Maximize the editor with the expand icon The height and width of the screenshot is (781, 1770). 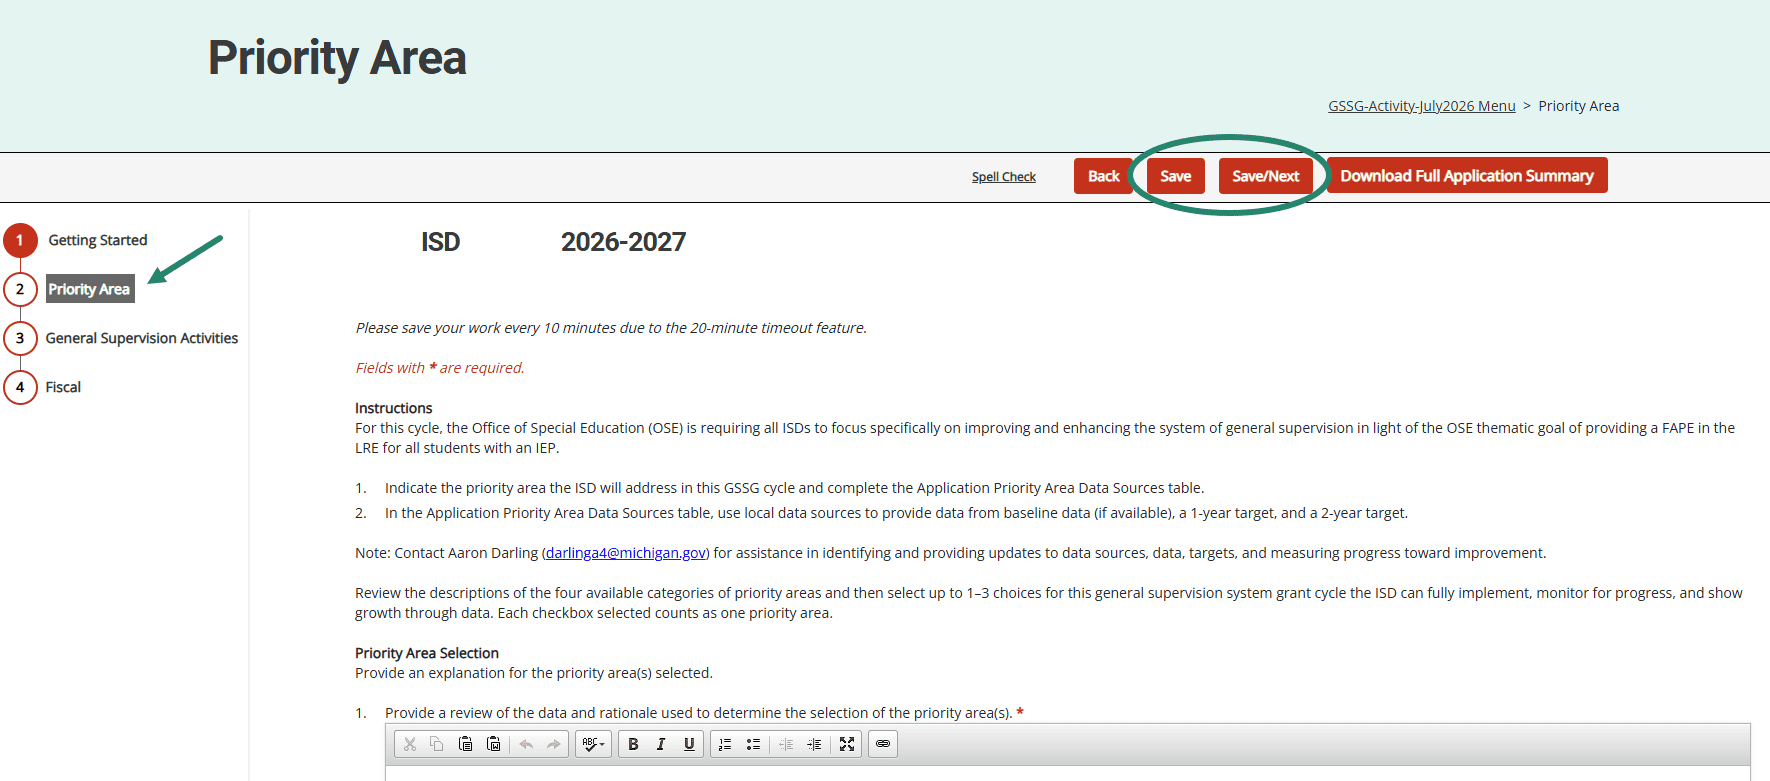847,744
